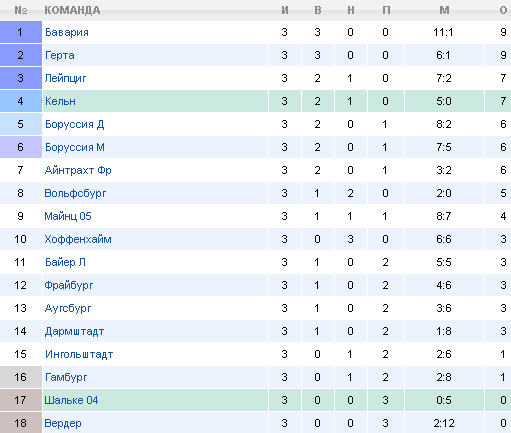
Task: Select the Вольфсбург team link
Action: 75,193
